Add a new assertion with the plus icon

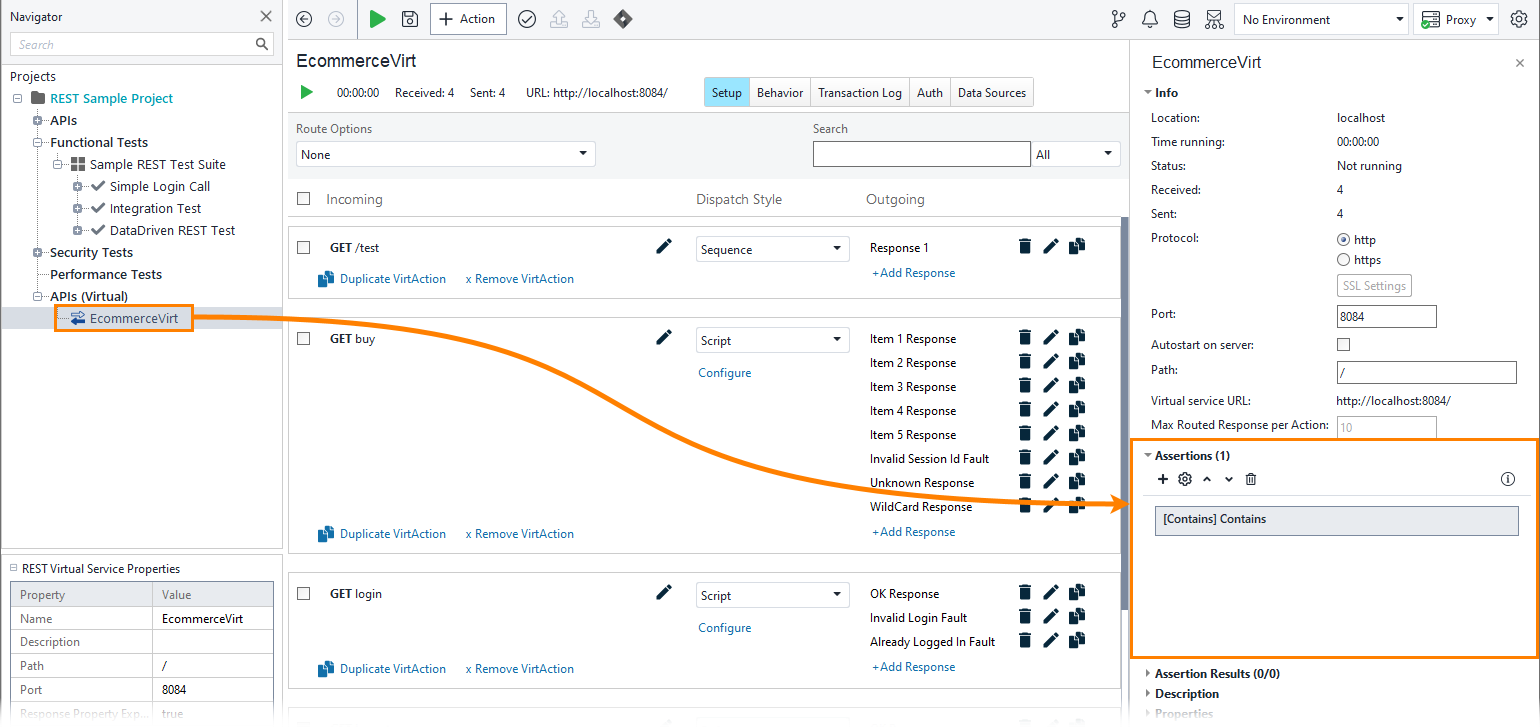click(x=1162, y=479)
